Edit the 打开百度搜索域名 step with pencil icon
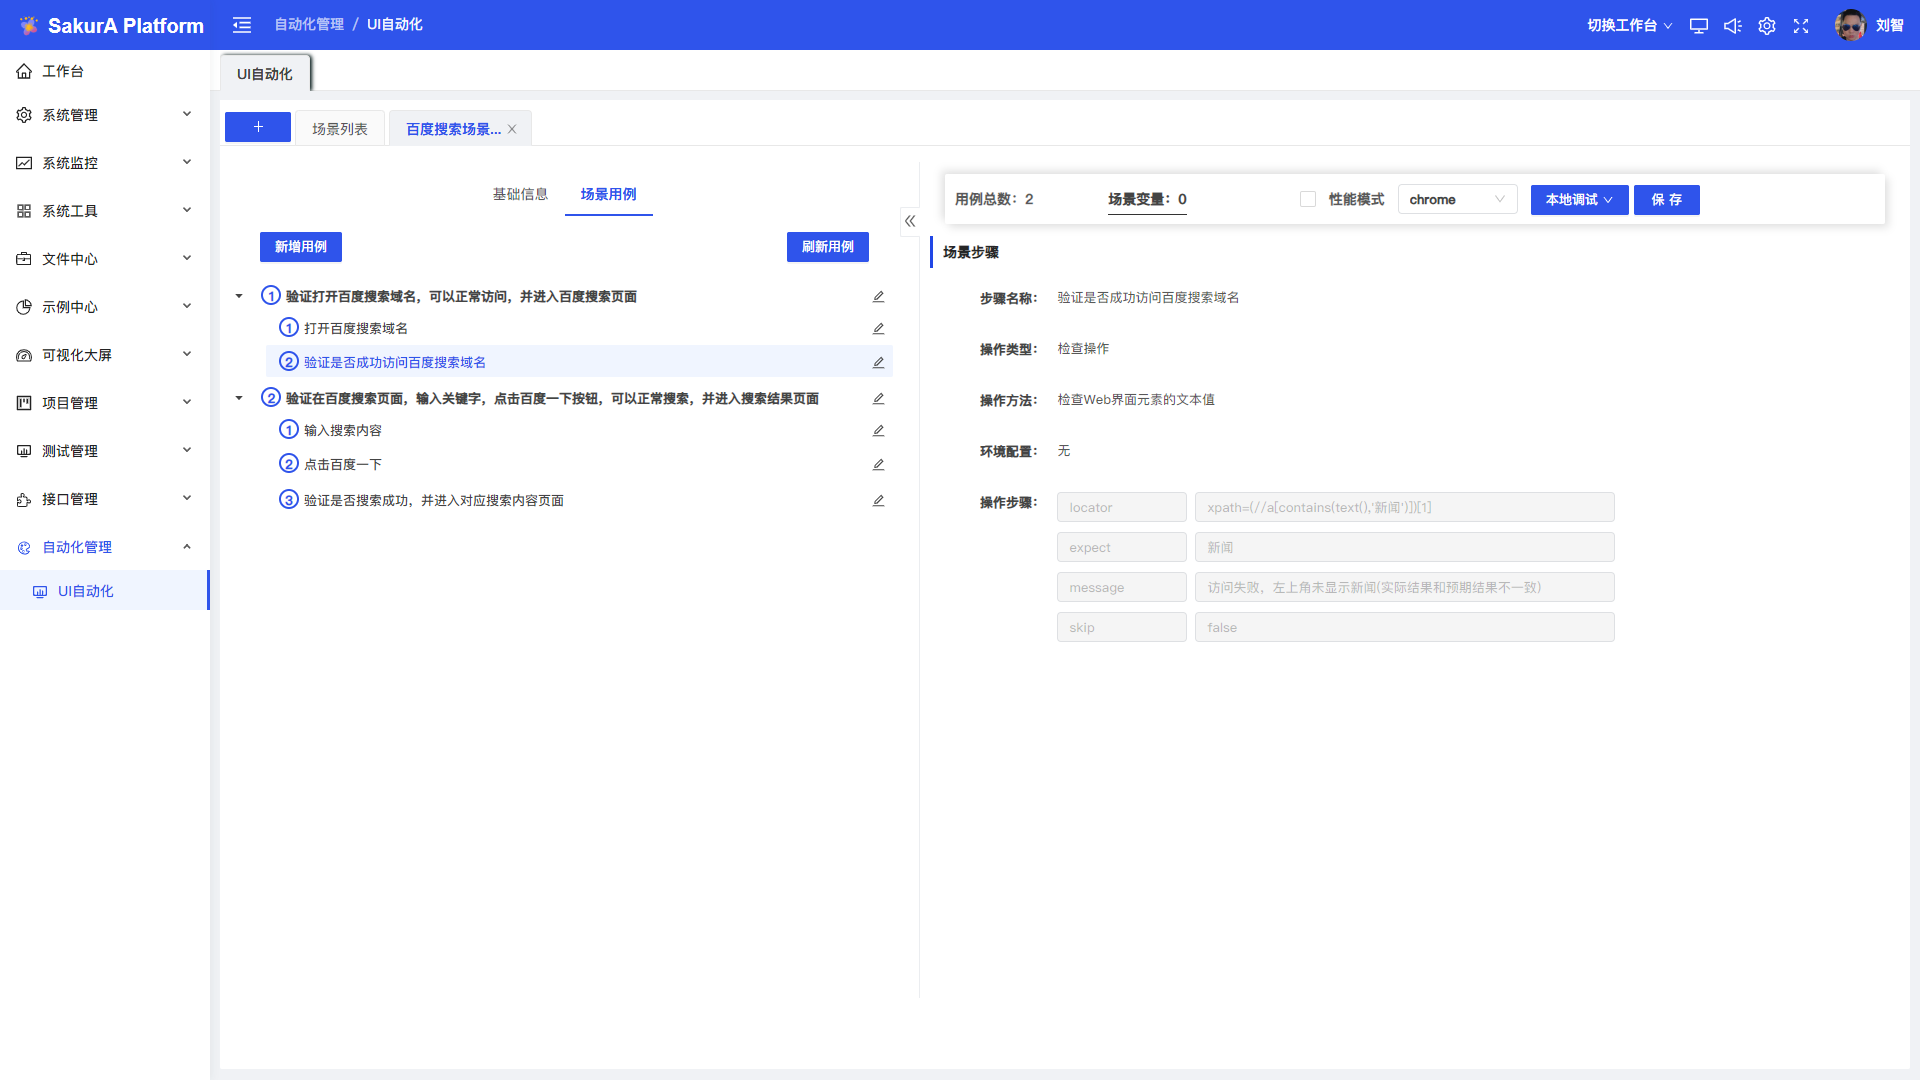The image size is (1920, 1080). click(878, 329)
